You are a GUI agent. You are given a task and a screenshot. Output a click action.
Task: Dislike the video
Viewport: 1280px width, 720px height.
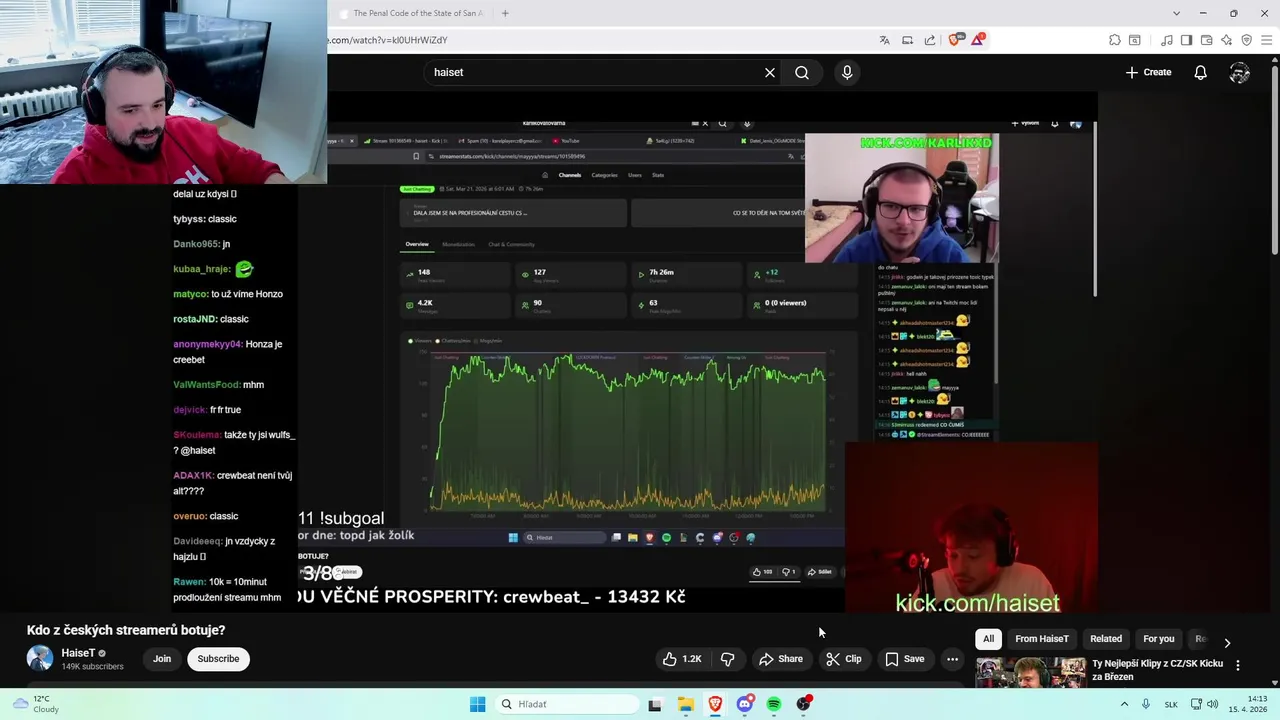click(727, 659)
